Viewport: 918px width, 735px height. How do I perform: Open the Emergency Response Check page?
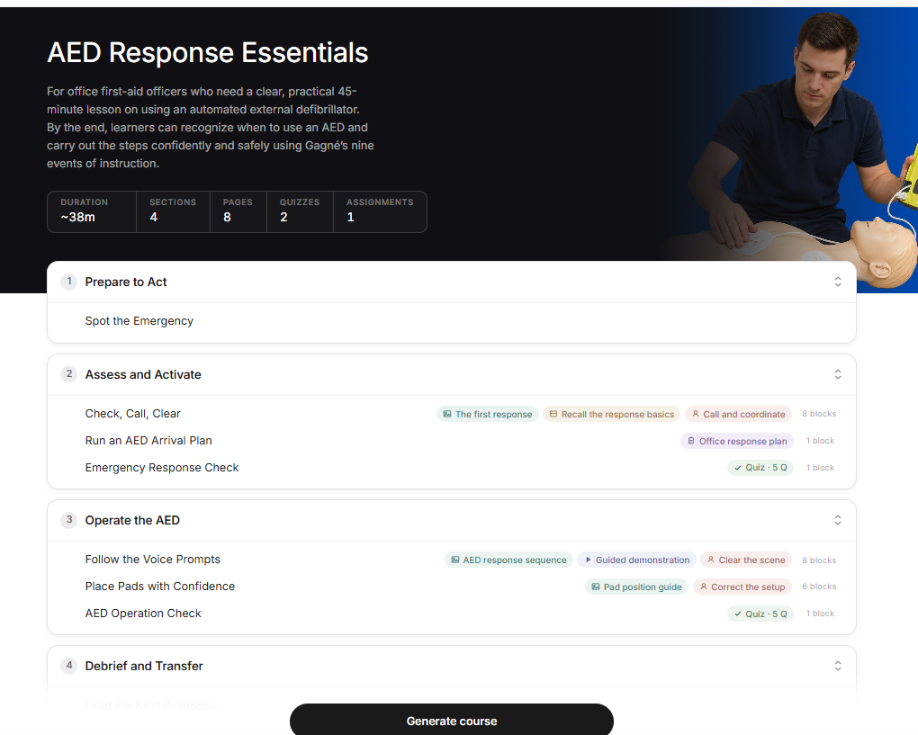162,467
